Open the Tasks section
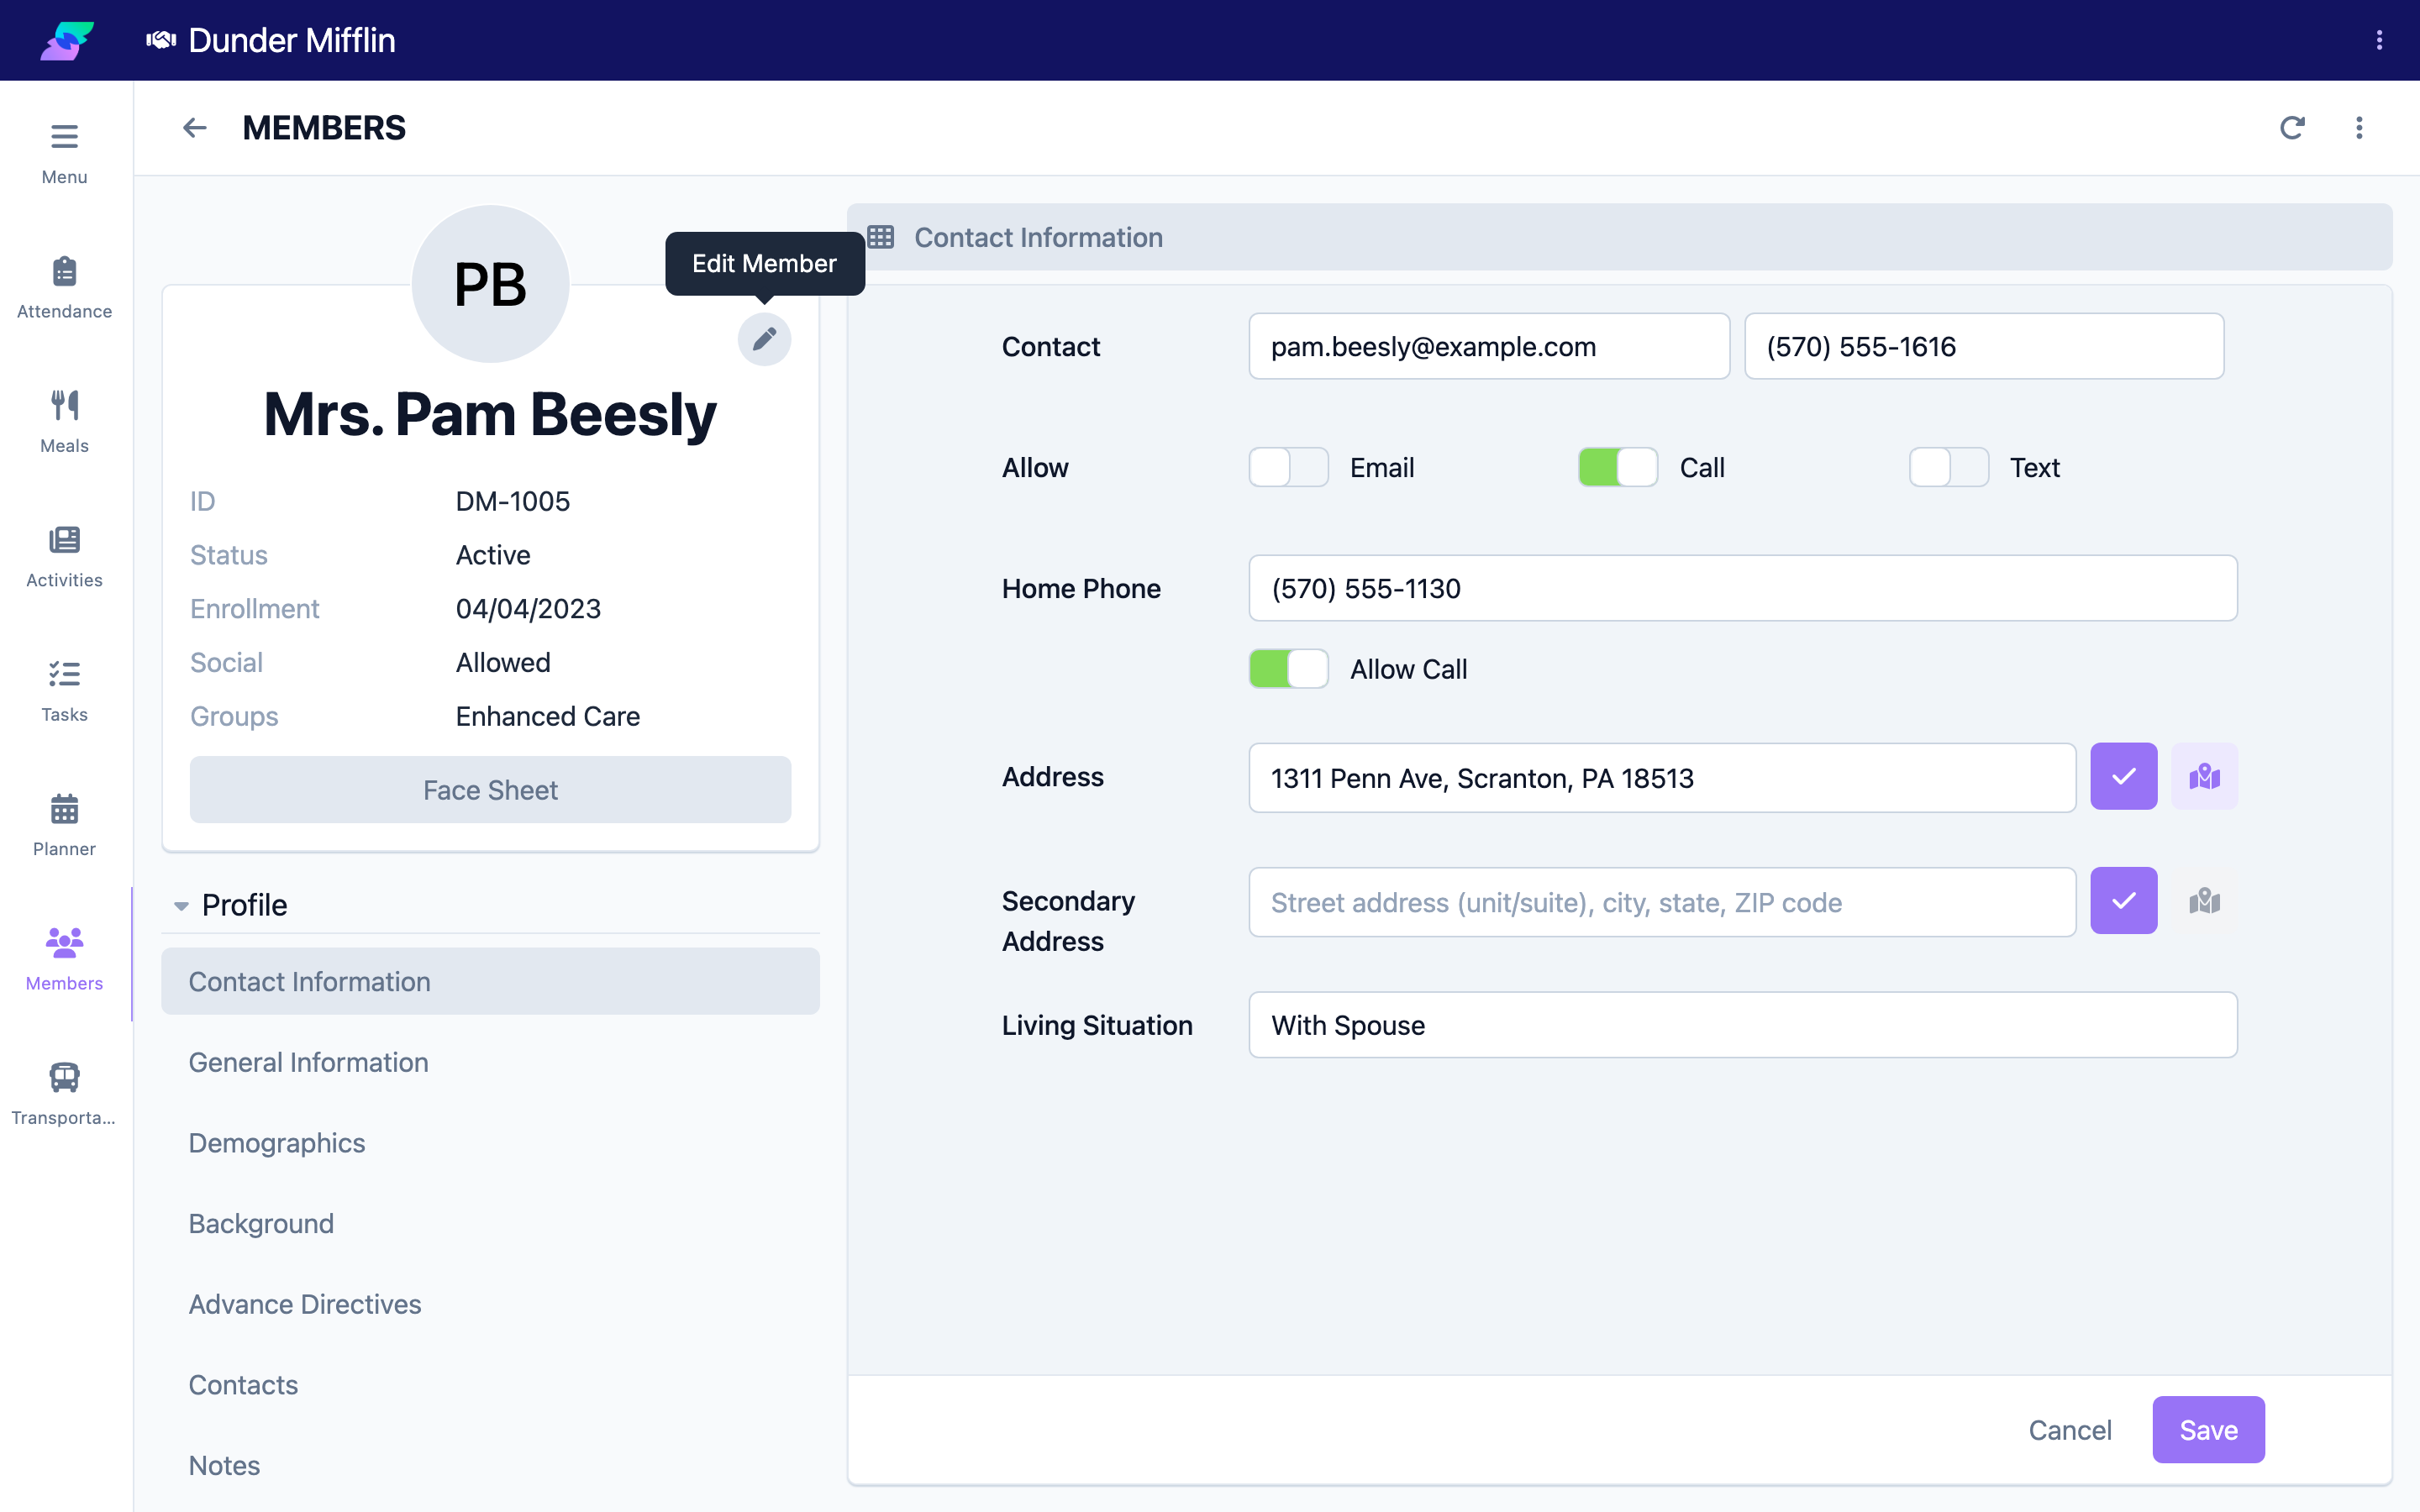The width and height of the screenshot is (2420, 1512). [x=64, y=691]
